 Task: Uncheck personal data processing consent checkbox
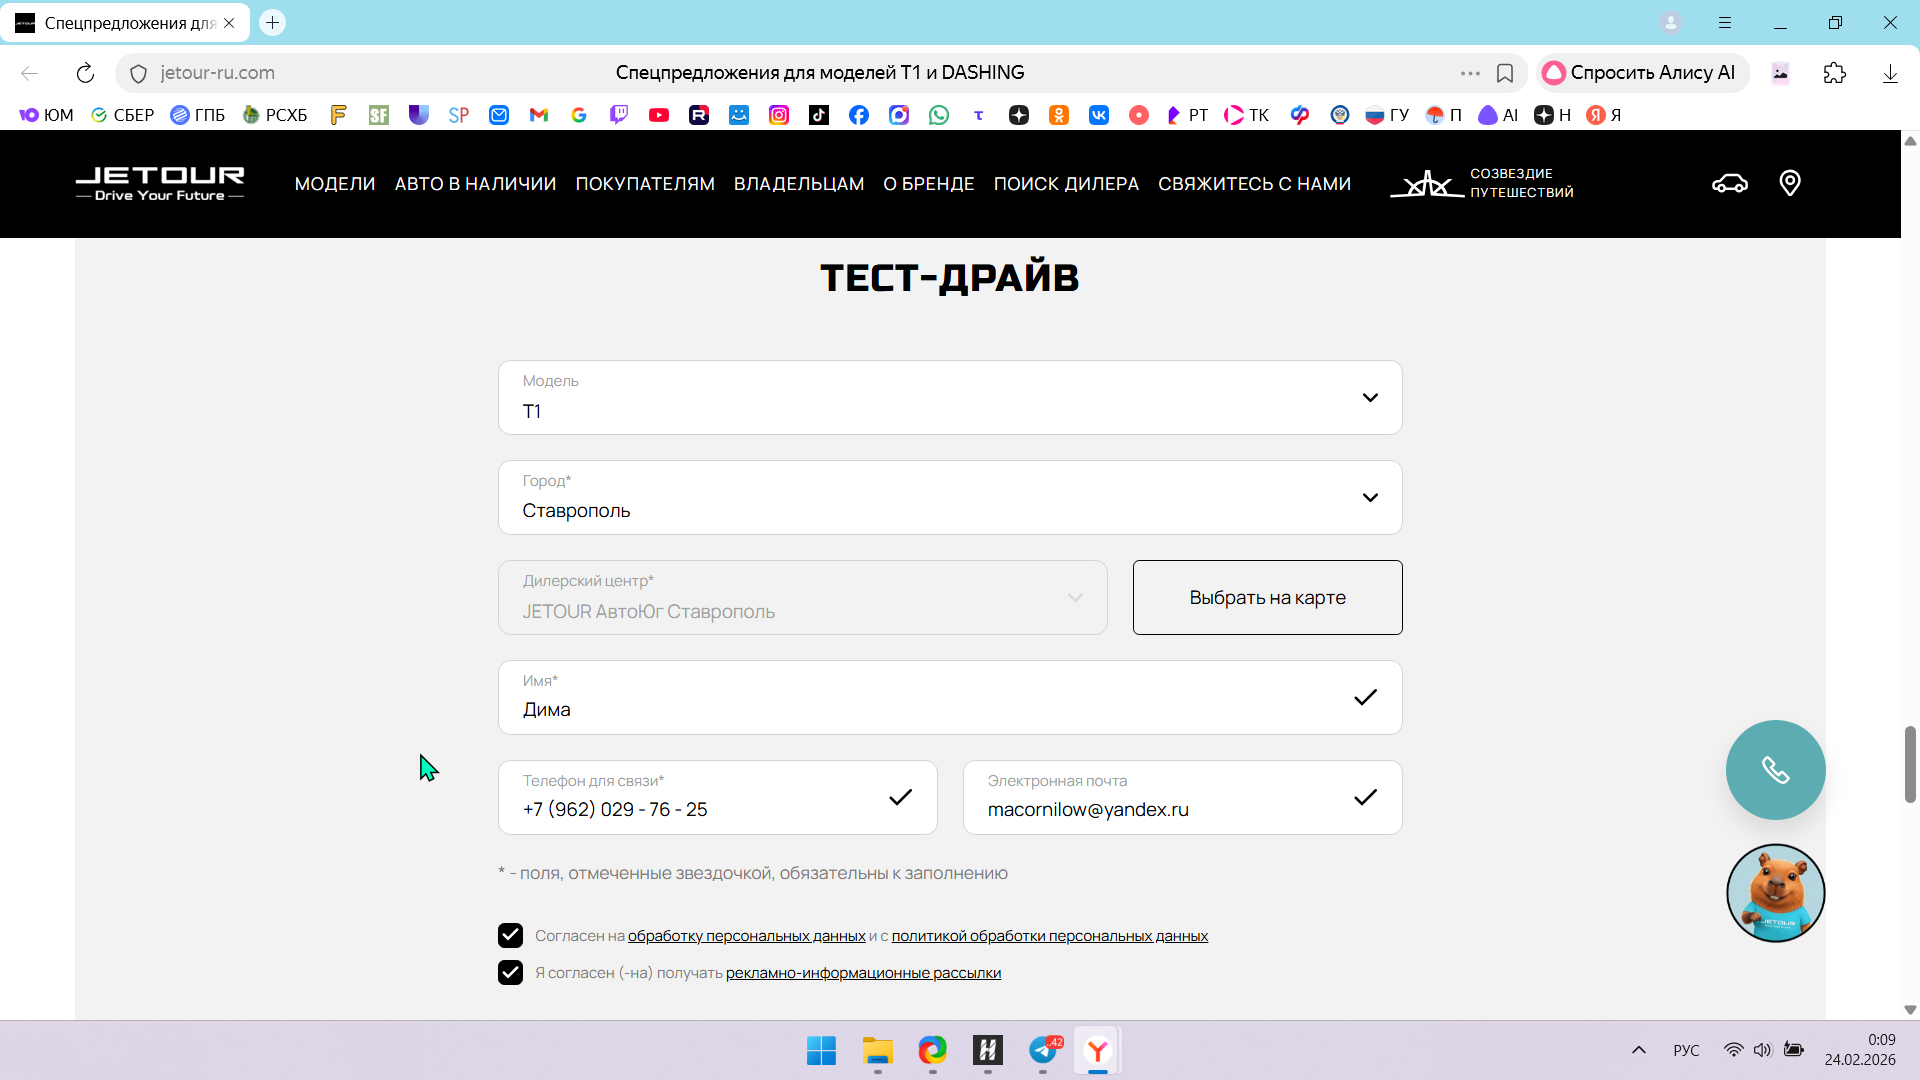[510, 936]
